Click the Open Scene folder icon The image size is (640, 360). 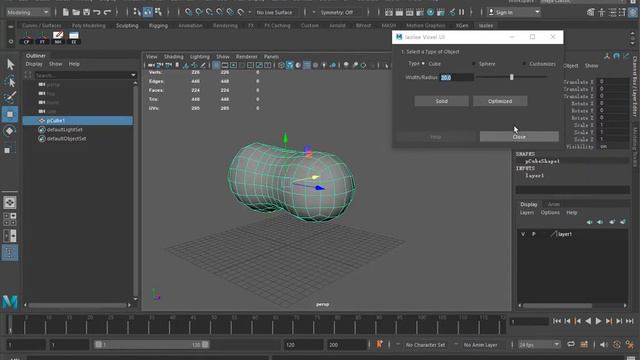click(76, 12)
